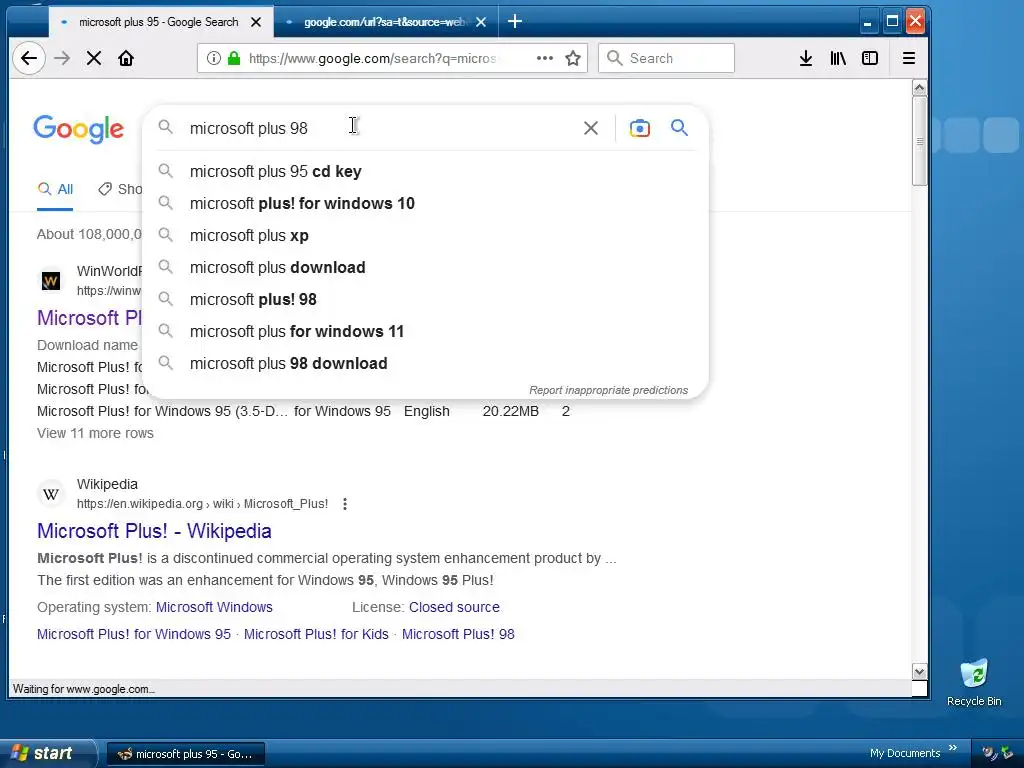Choose suggestion 'microsoft plus! for windows 10'
Image resolution: width=1024 pixels, height=768 pixels.
425,203
